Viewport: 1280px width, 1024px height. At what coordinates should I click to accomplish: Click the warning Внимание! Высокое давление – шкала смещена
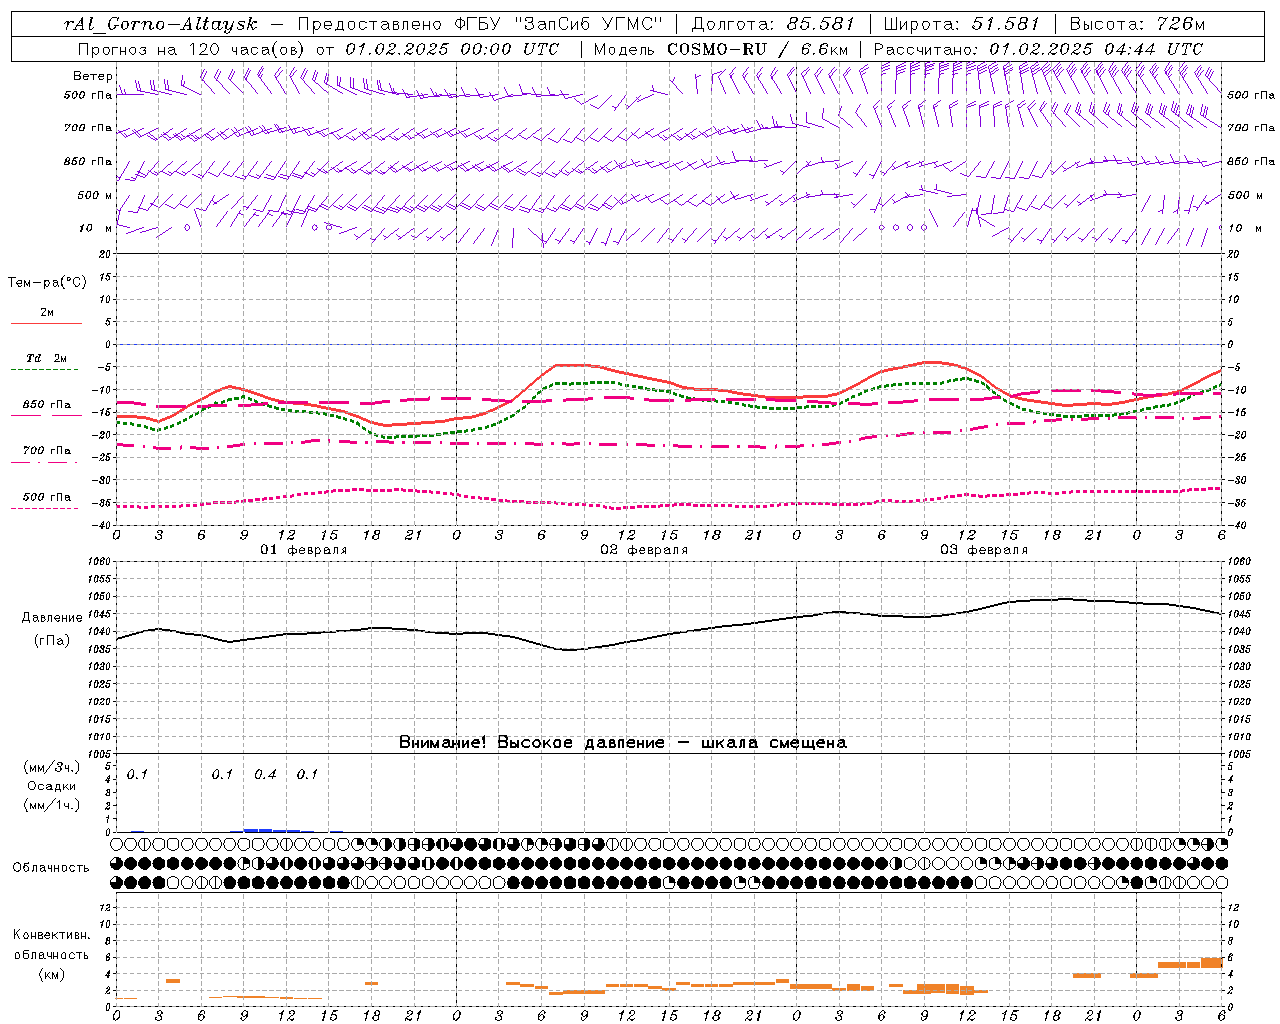[x=623, y=743]
